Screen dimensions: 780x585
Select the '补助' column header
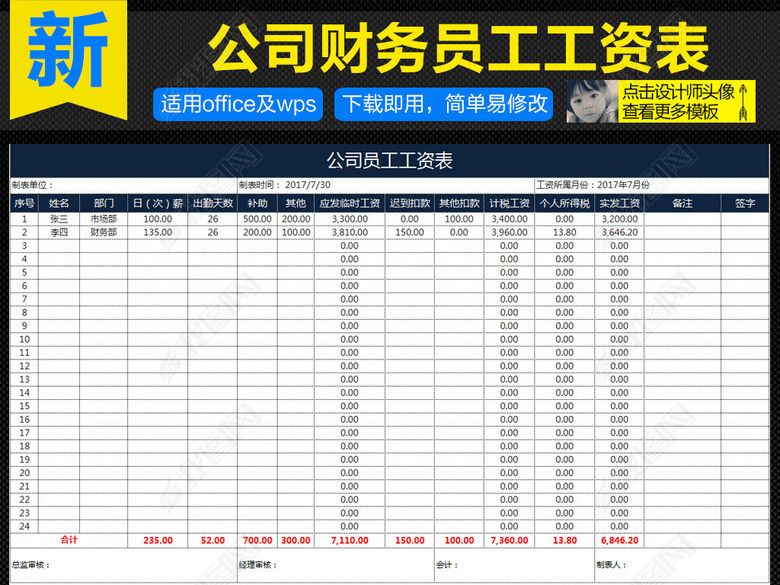257,203
